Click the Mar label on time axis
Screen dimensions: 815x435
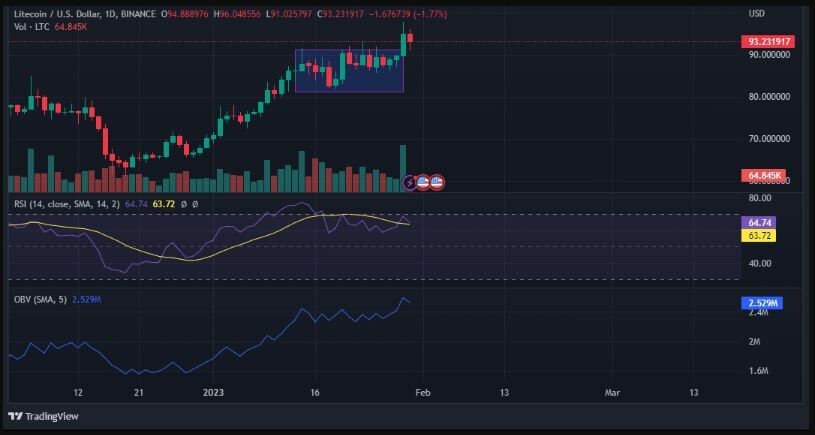(612, 392)
